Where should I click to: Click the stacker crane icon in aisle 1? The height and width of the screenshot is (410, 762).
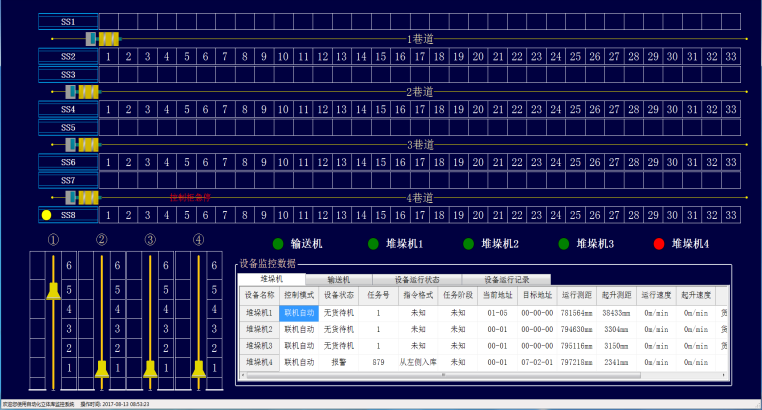point(103,39)
